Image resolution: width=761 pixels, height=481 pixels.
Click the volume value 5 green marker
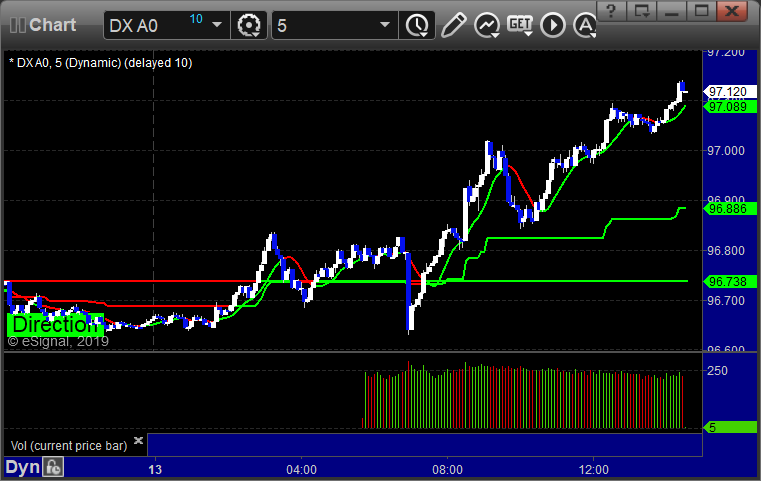point(730,428)
